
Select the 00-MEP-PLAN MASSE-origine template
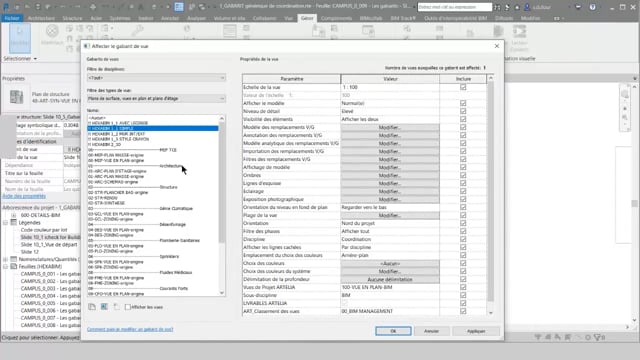(116, 155)
